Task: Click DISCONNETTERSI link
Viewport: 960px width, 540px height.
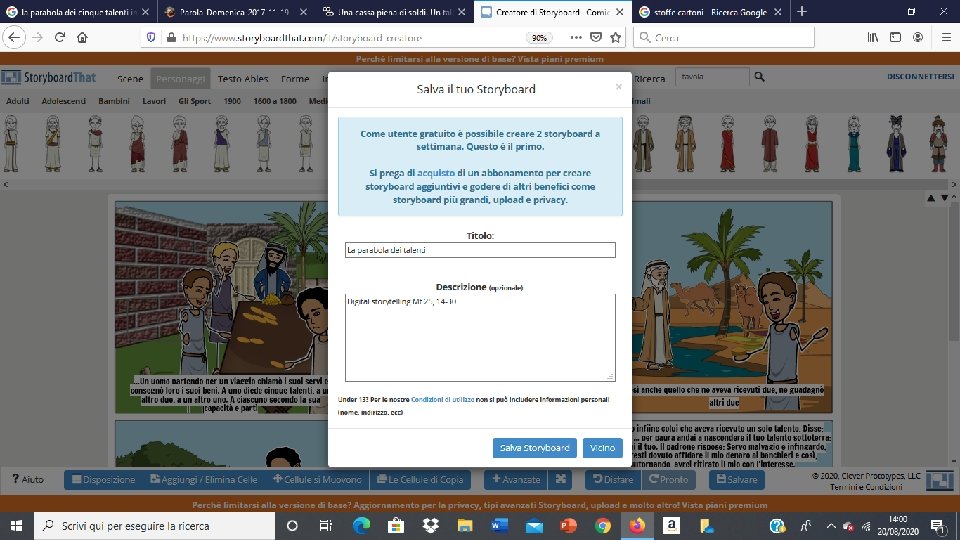Action: [x=921, y=77]
